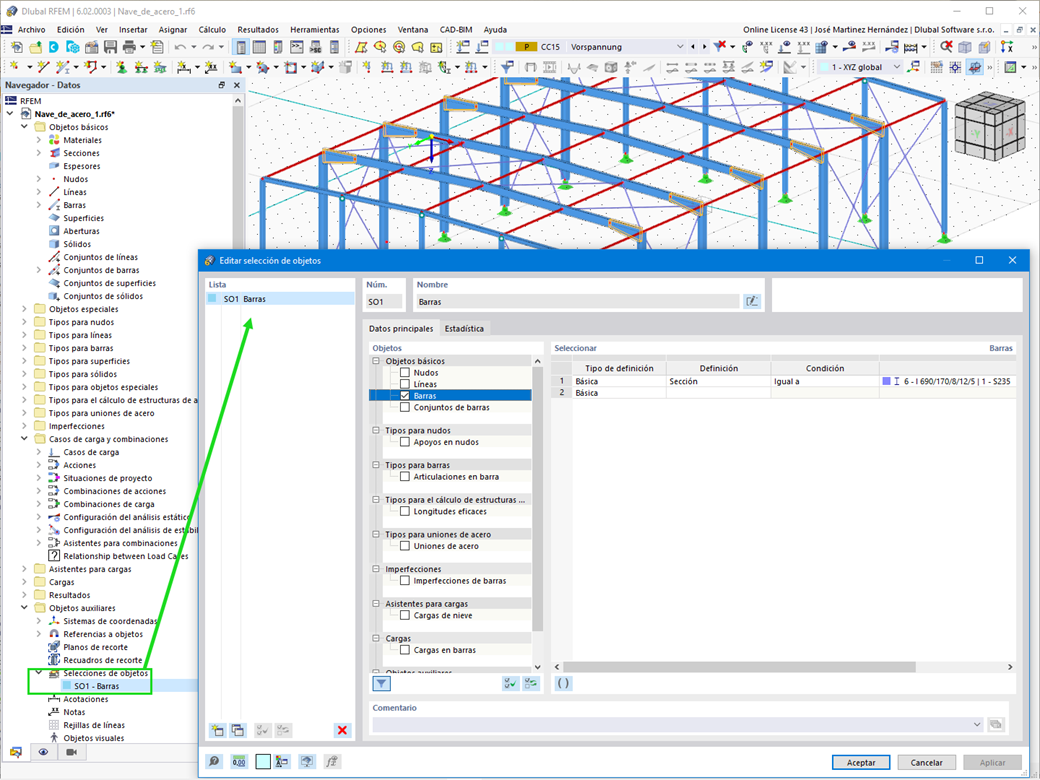
Task: Open the Vorspannung load case dropdown
Action: coord(679,47)
